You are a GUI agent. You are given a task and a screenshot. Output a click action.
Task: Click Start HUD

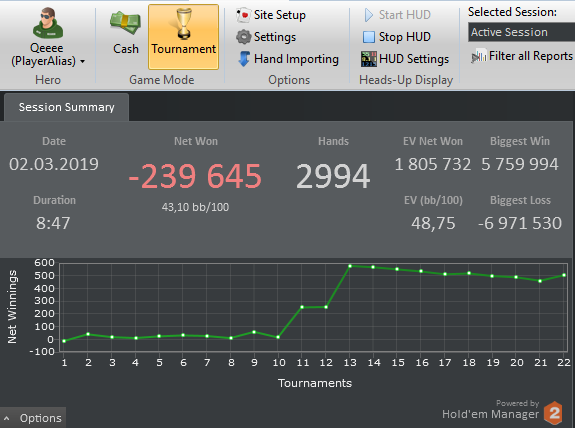397,15
